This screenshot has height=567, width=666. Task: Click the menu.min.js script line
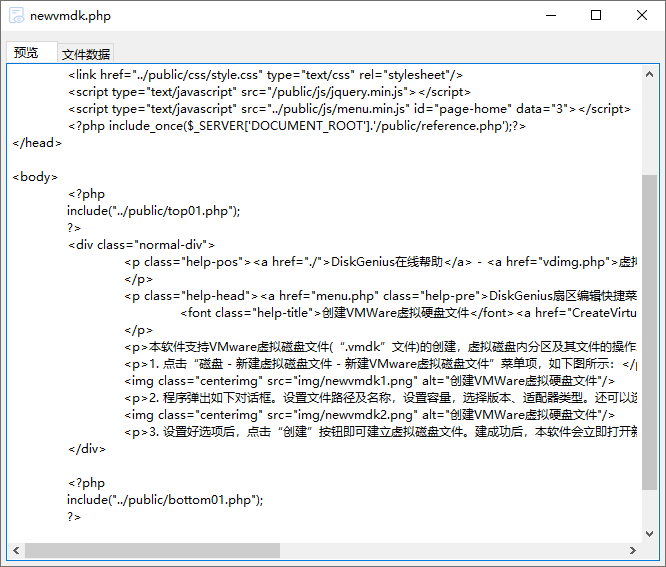pyautogui.click(x=349, y=109)
